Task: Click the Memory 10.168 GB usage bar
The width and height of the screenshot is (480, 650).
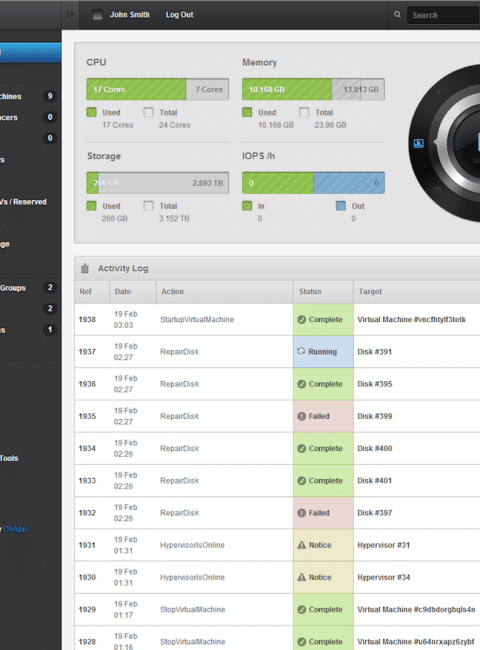Action: [x=313, y=89]
